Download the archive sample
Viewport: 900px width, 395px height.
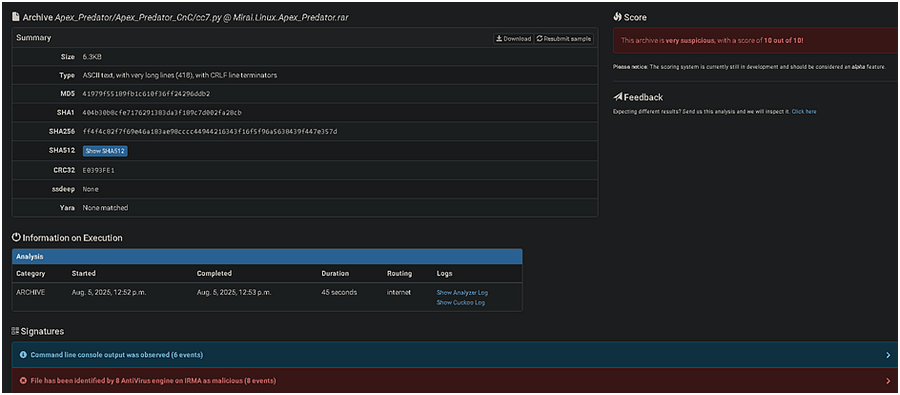tap(514, 38)
